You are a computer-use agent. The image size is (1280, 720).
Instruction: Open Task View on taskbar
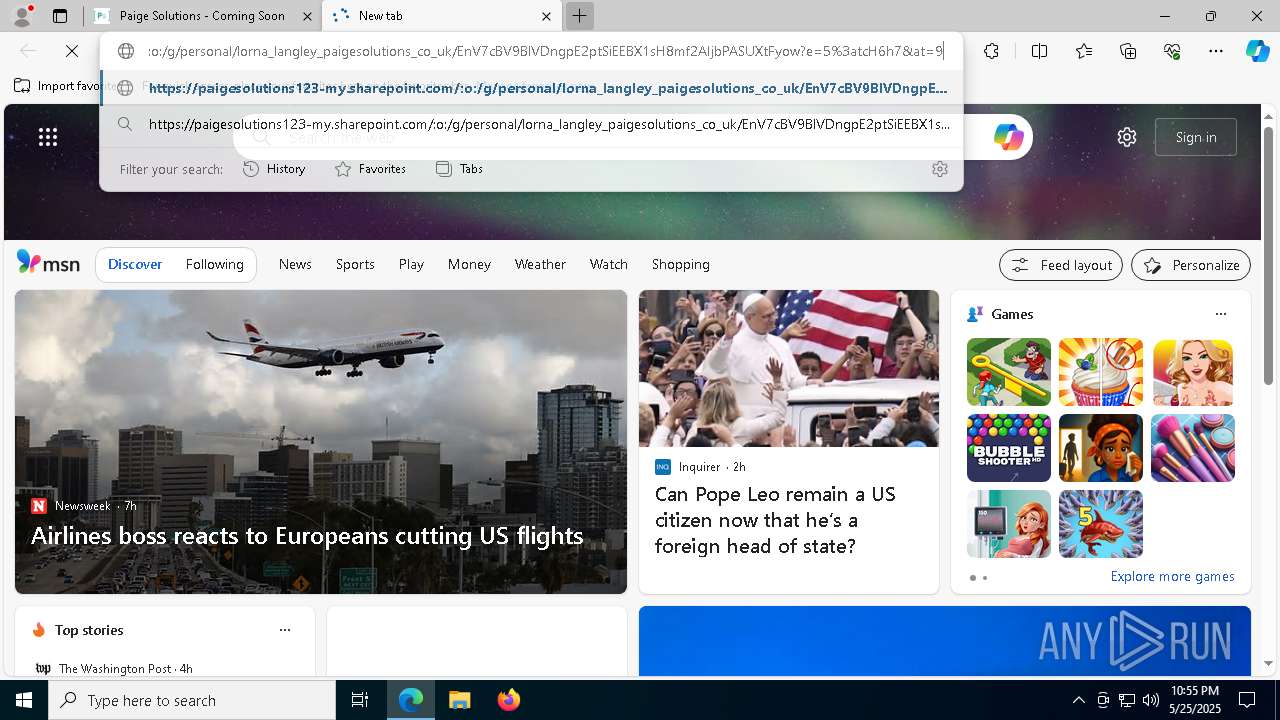360,700
